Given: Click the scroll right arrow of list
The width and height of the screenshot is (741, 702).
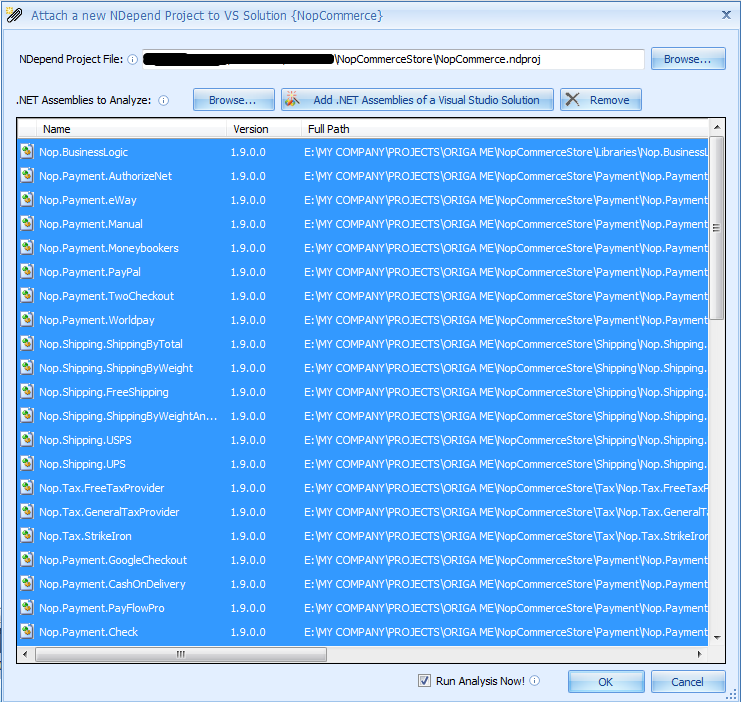Looking at the screenshot, I should click(699, 654).
